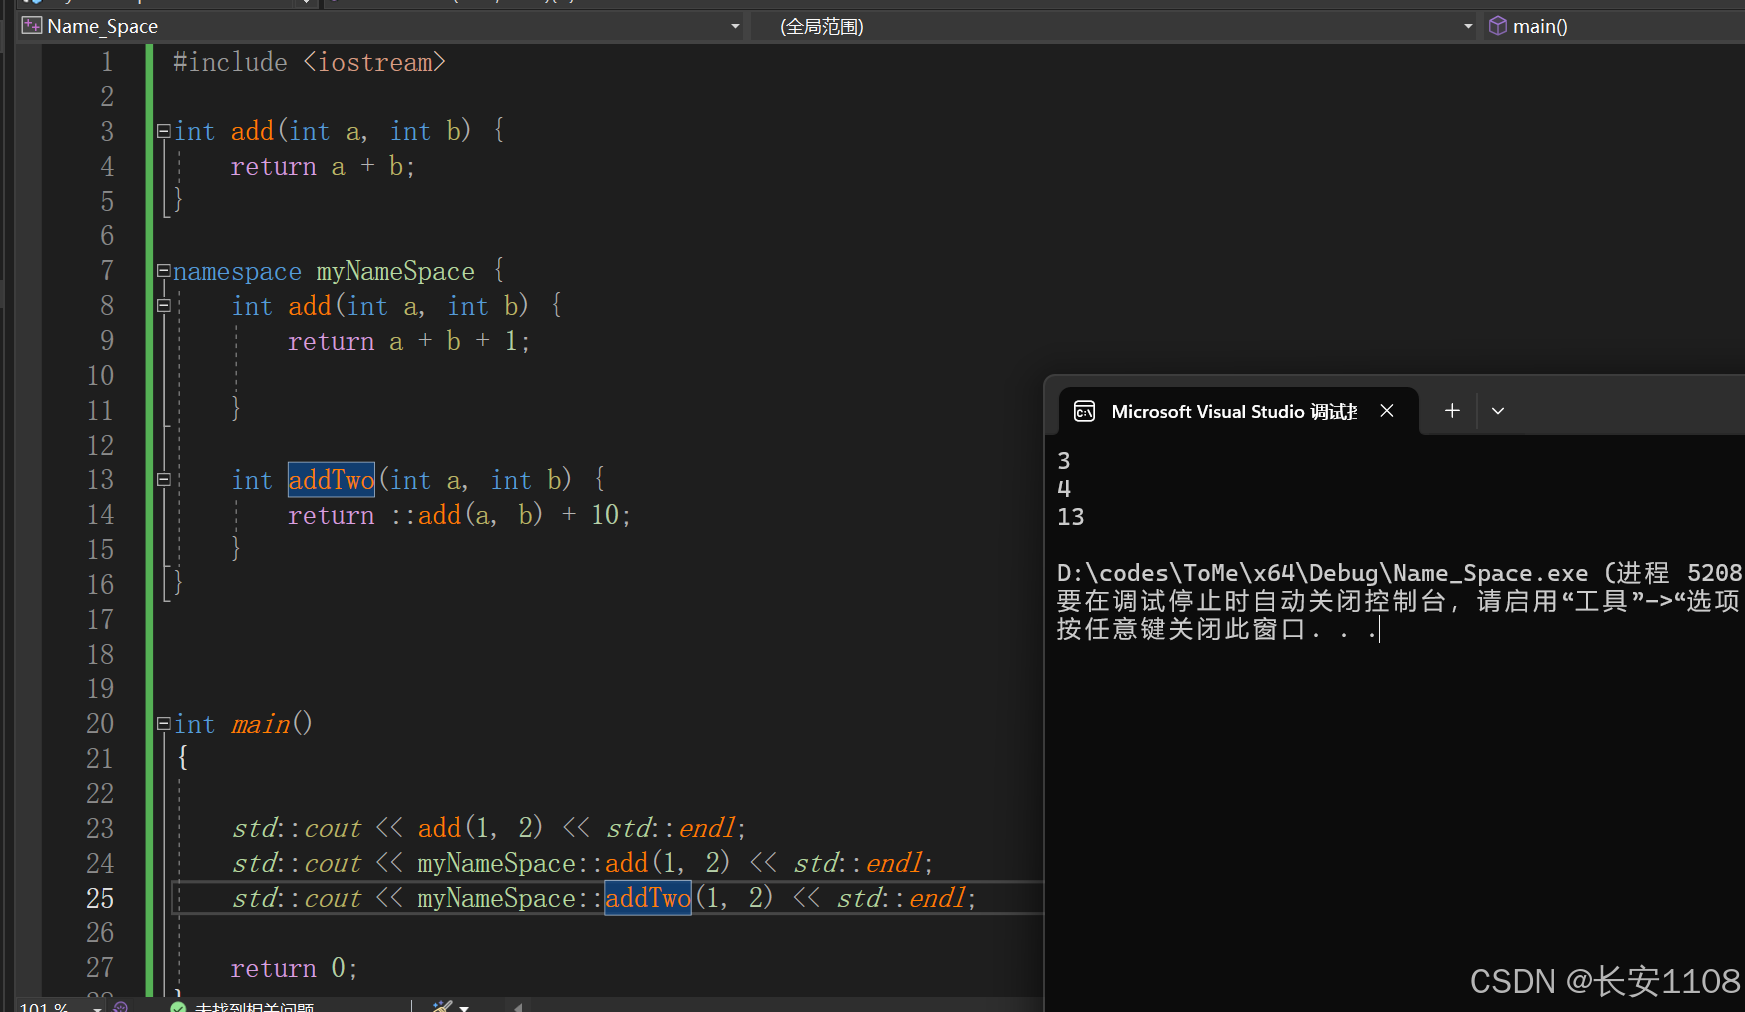Click the console icon on the debug tab
Viewport: 1745px width, 1012px height.
1084,411
